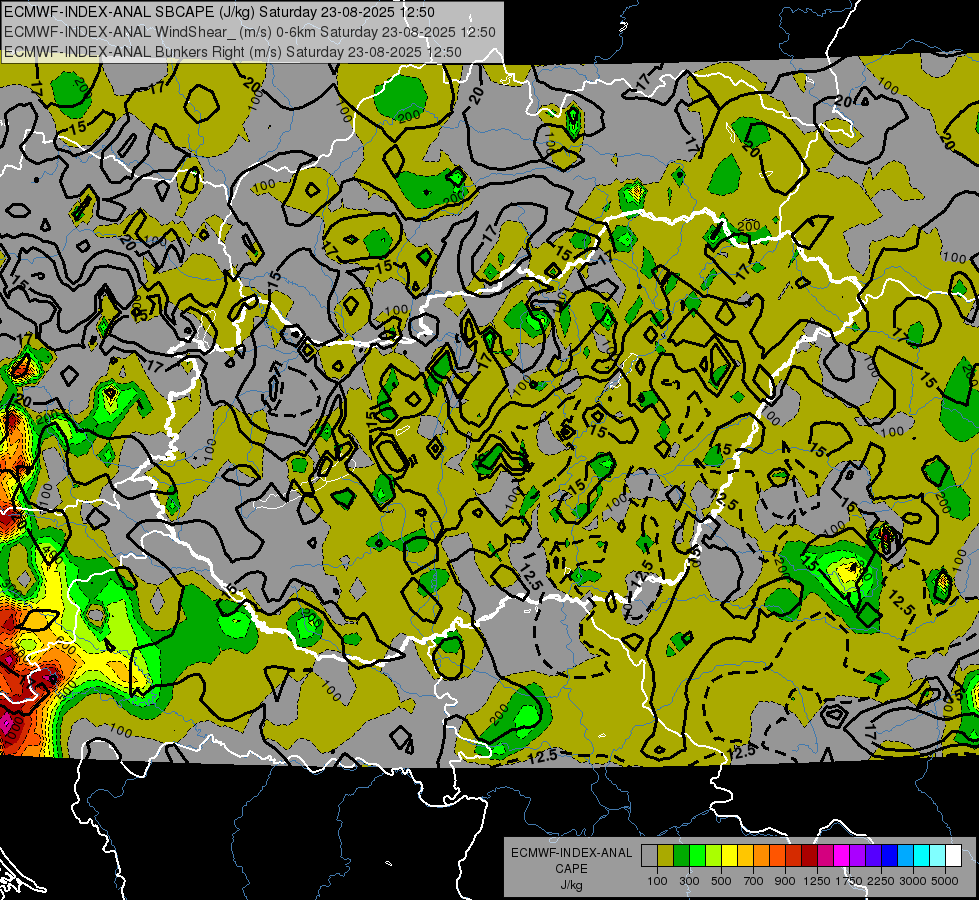Click the 5000 legend scale label
Viewport: 979px width, 900px height.
tap(945, 881)
